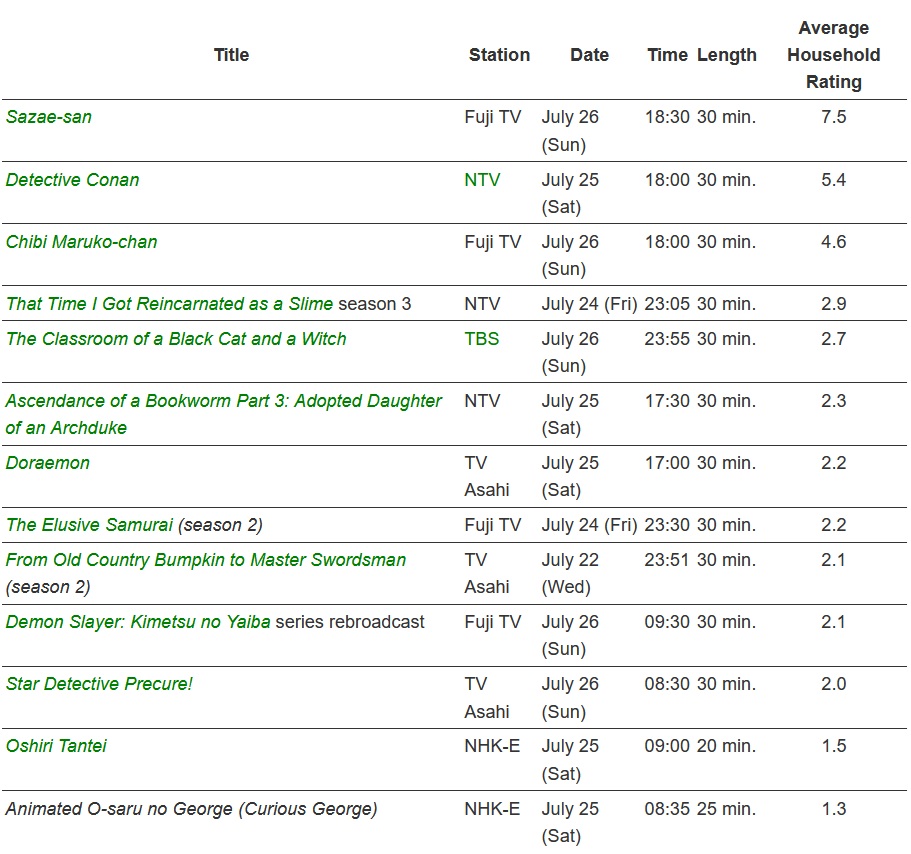Open The Classroom of a Black Cat and a Witch link
This screenshot has height=854, width=911.
coord(176,339)
